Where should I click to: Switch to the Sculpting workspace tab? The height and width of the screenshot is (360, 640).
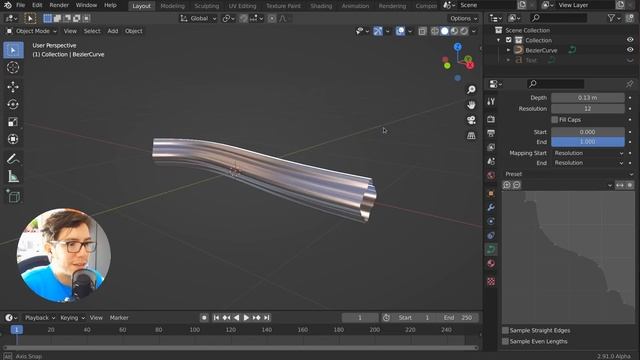pyautogui.click(x=207, y=6)
